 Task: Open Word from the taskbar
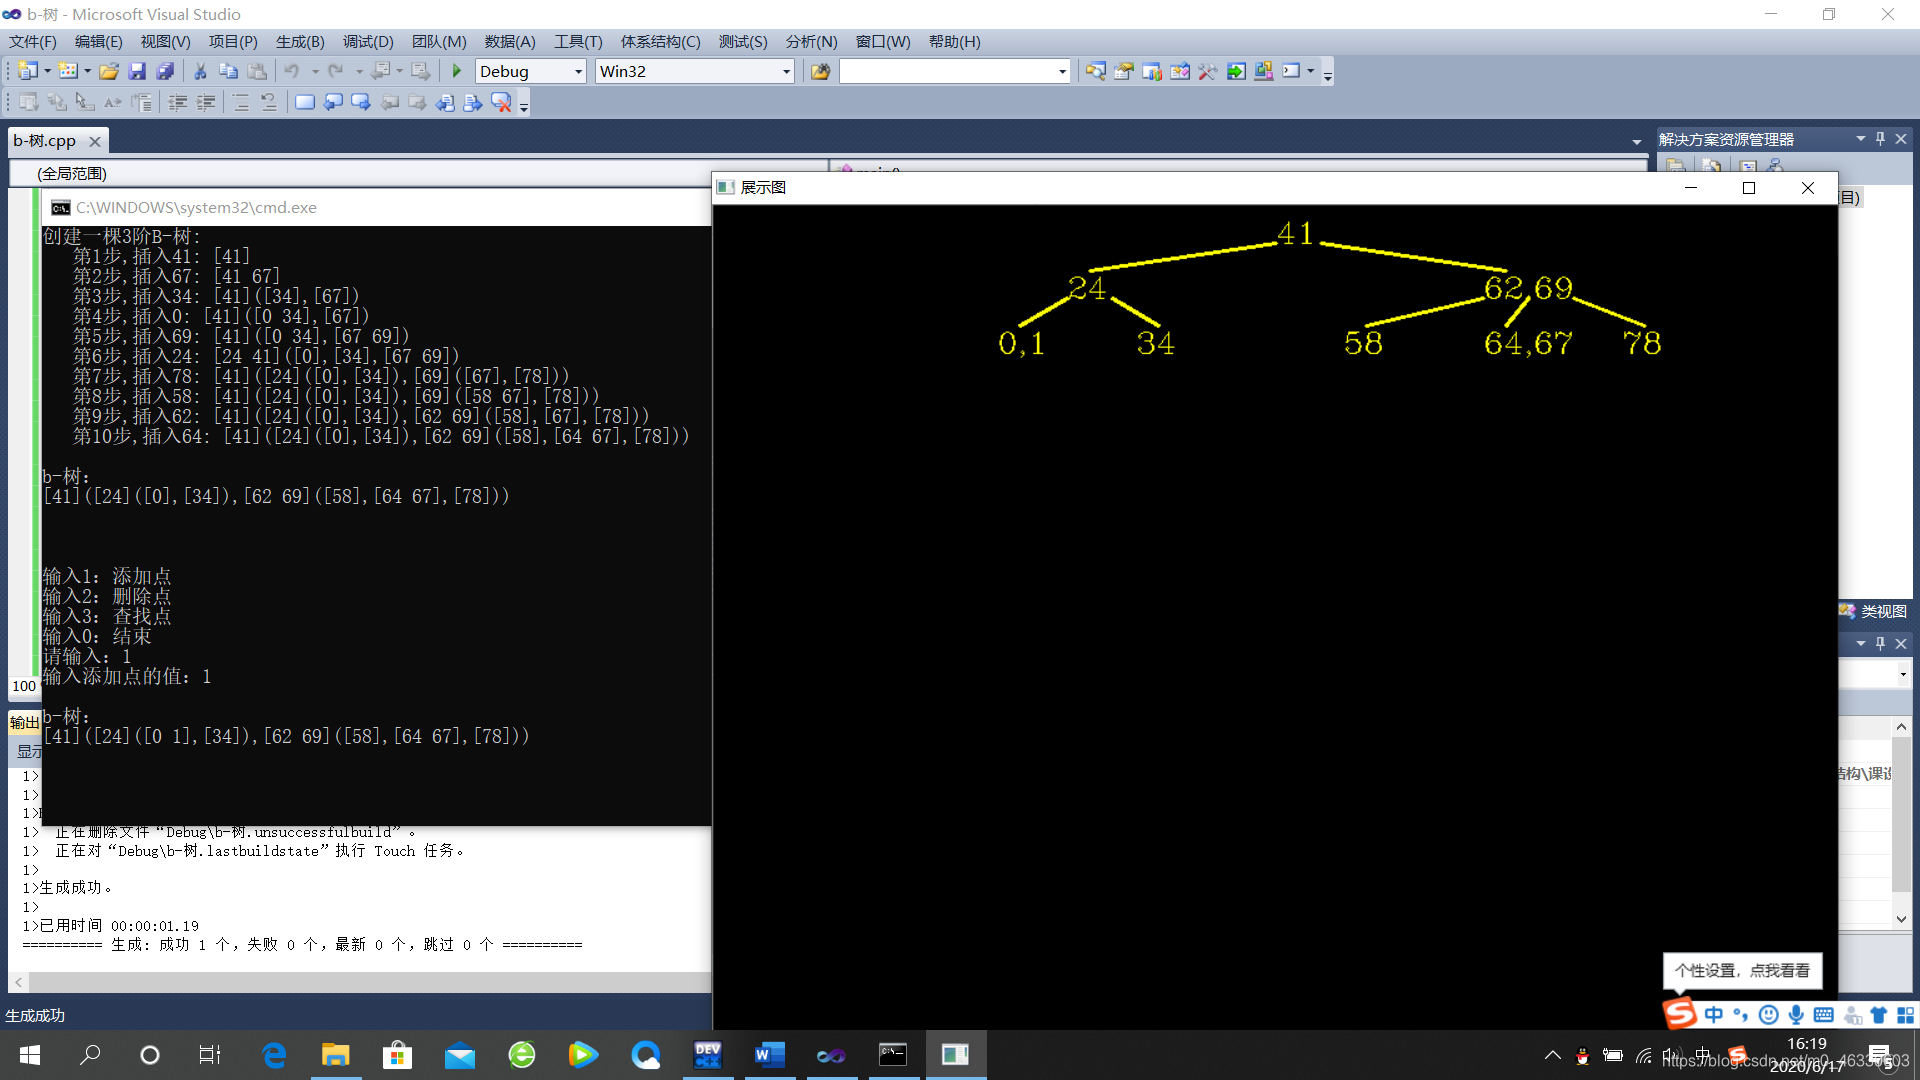coord(769,1055)
